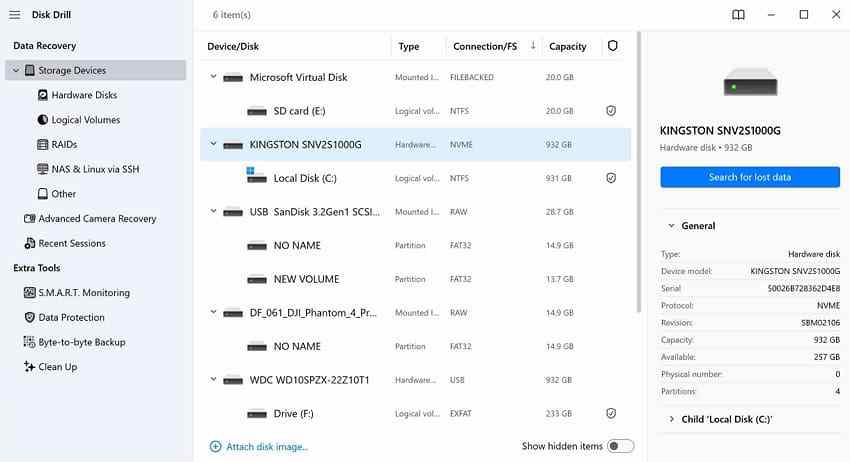This screenshot has height=462, width=850.
Task: Click Attach disk image link
Action: click(x=267, y=447)
